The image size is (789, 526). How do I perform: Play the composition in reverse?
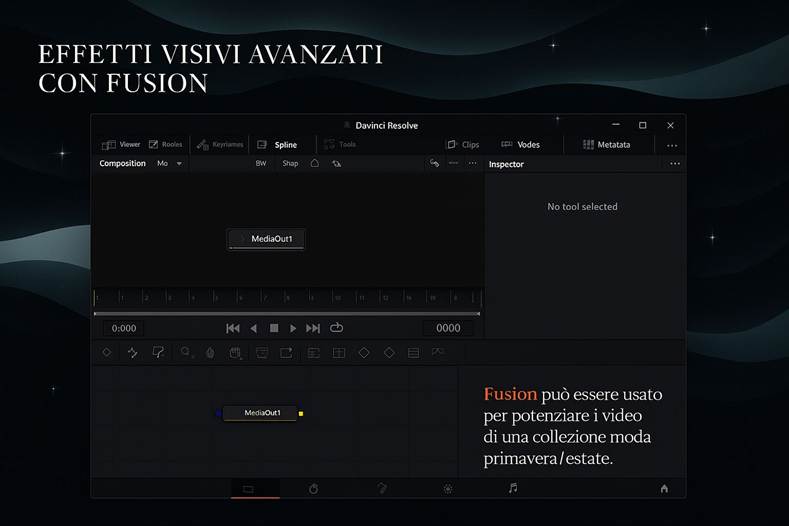click(254, 328)
